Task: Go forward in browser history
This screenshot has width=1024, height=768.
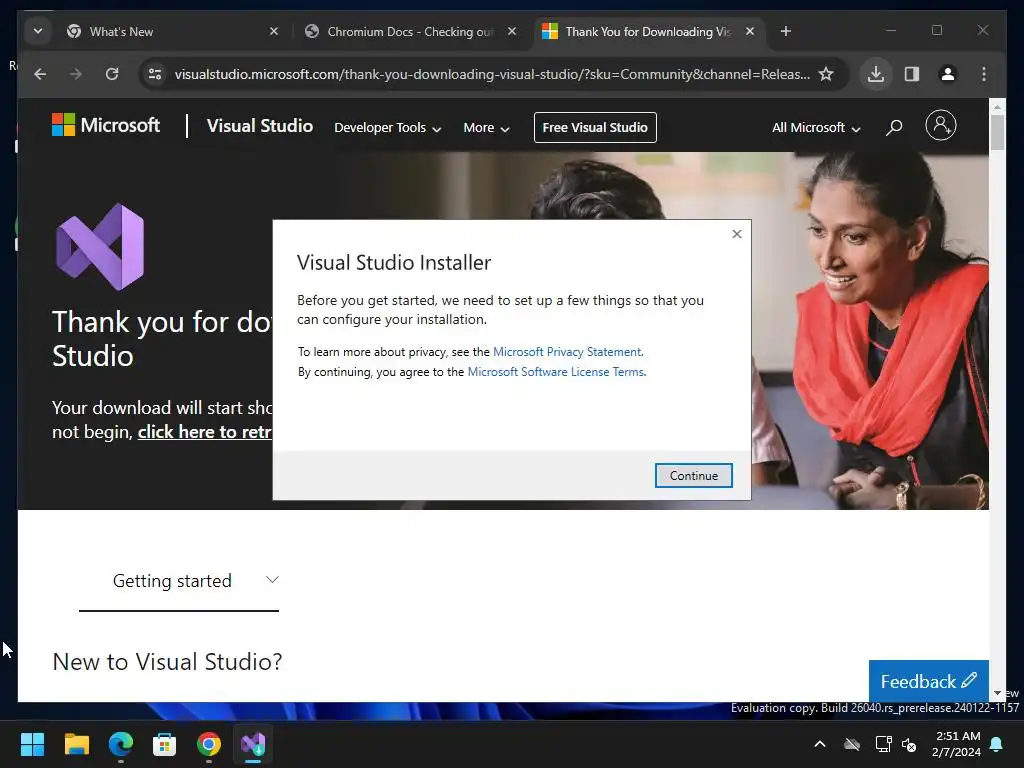Action: [x=76, y=74]
